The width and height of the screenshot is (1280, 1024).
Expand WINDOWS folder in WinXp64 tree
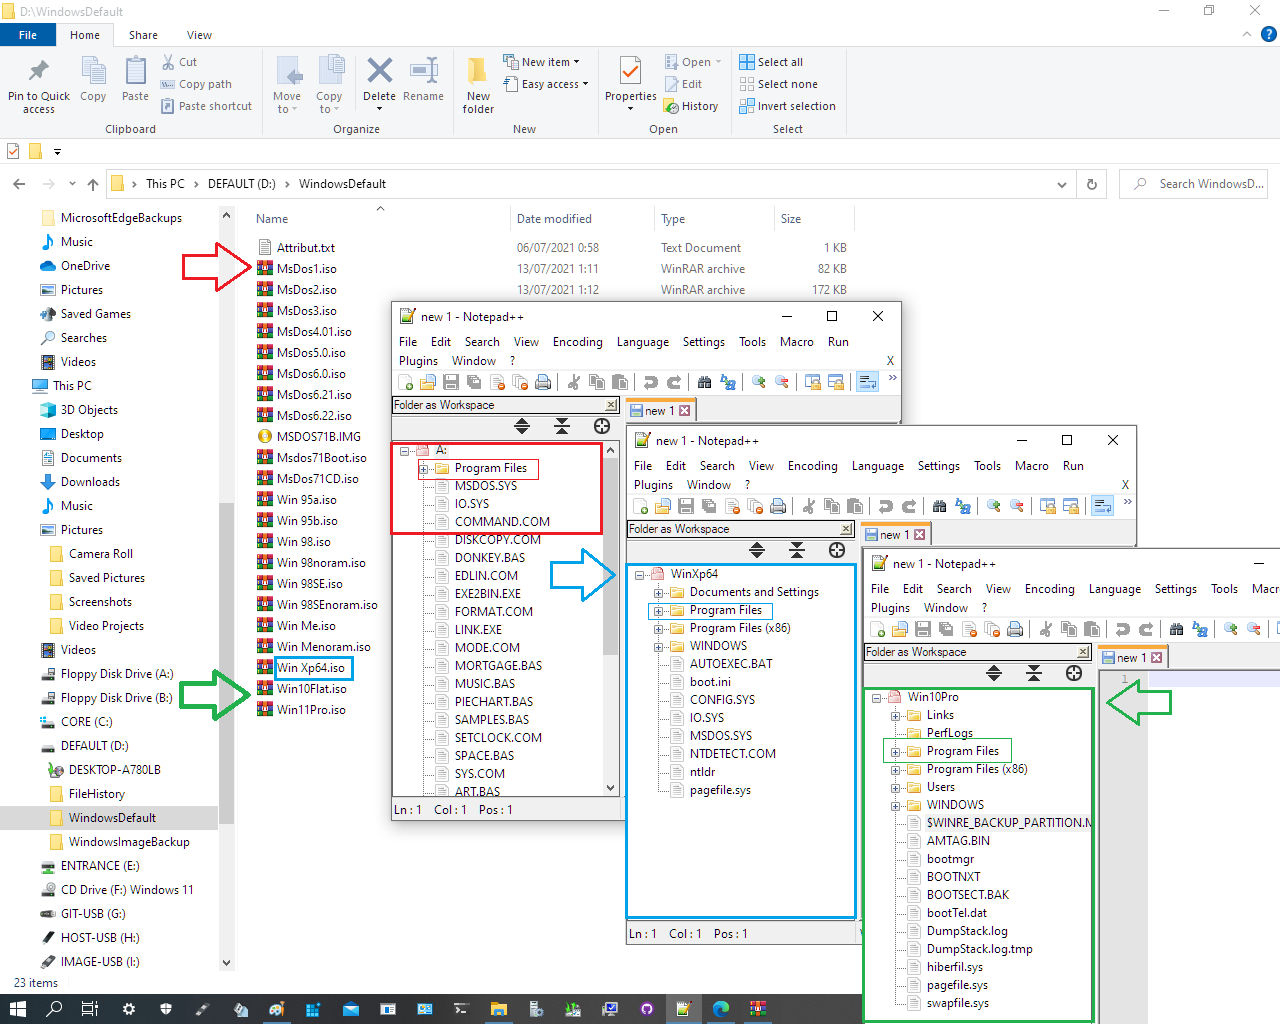[x=659, y=646]
